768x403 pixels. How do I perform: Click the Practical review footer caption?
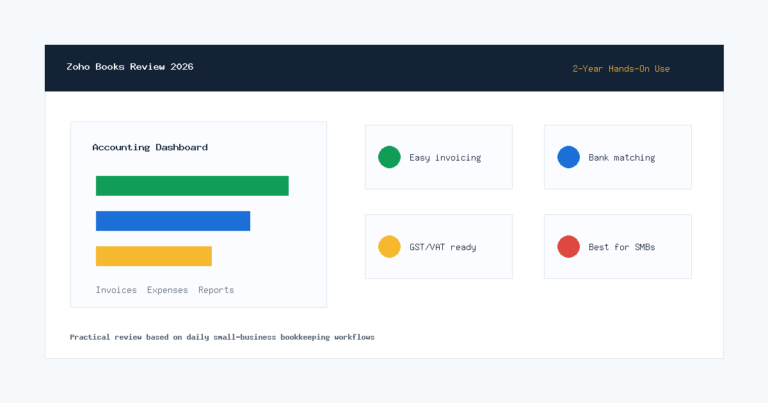pyautogui.click(x=222, y=337)
